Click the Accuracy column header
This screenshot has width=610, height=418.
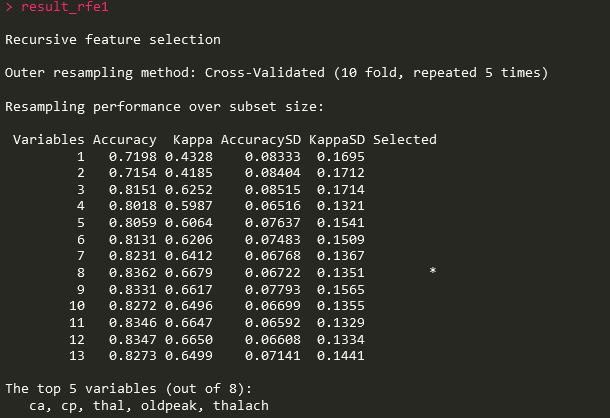pyautogui.click(x=124, y=140)
